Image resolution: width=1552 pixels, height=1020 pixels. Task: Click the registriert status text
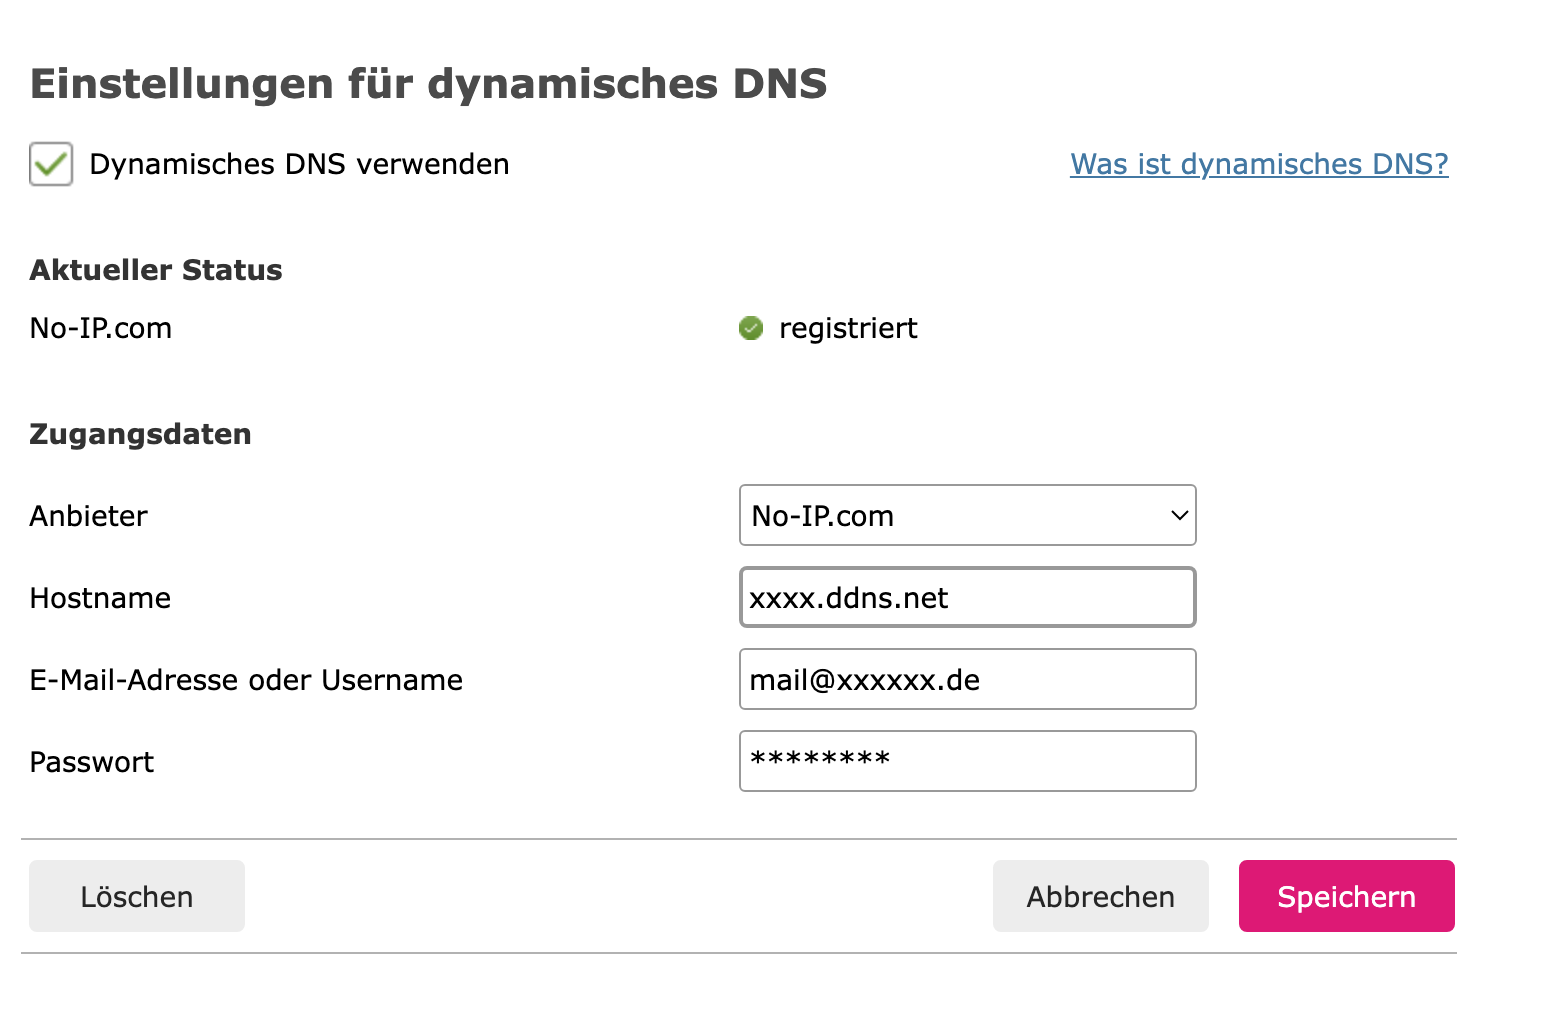point(848,328)
